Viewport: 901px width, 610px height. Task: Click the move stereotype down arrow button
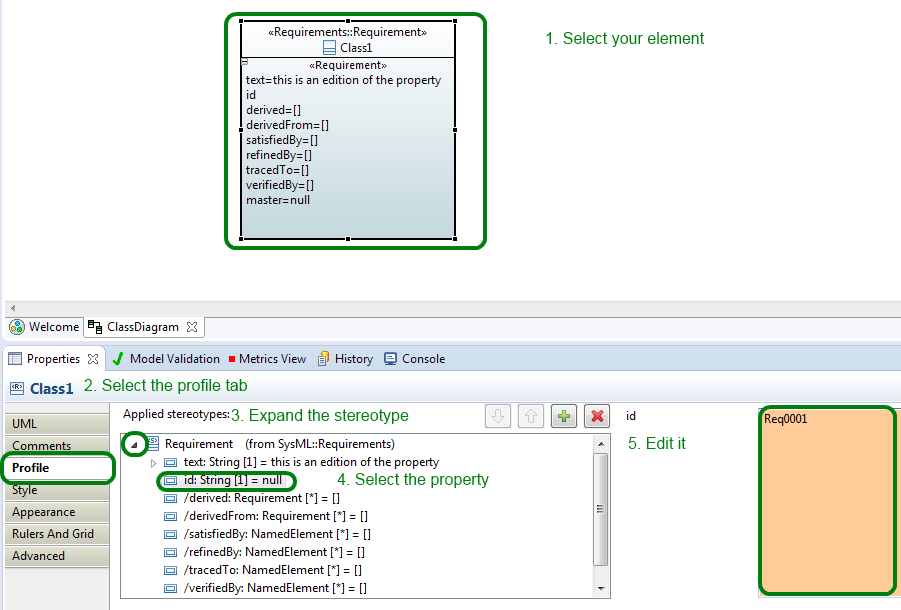coord(498,416)
